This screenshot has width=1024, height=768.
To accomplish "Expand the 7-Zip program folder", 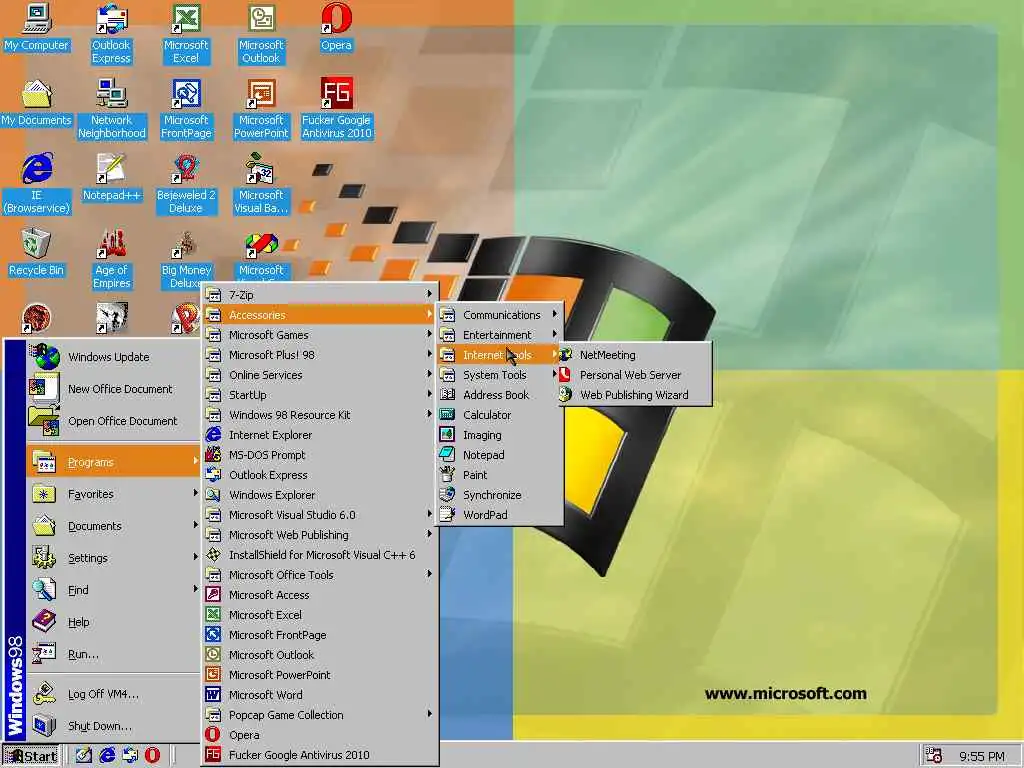I will pos(319,295).
